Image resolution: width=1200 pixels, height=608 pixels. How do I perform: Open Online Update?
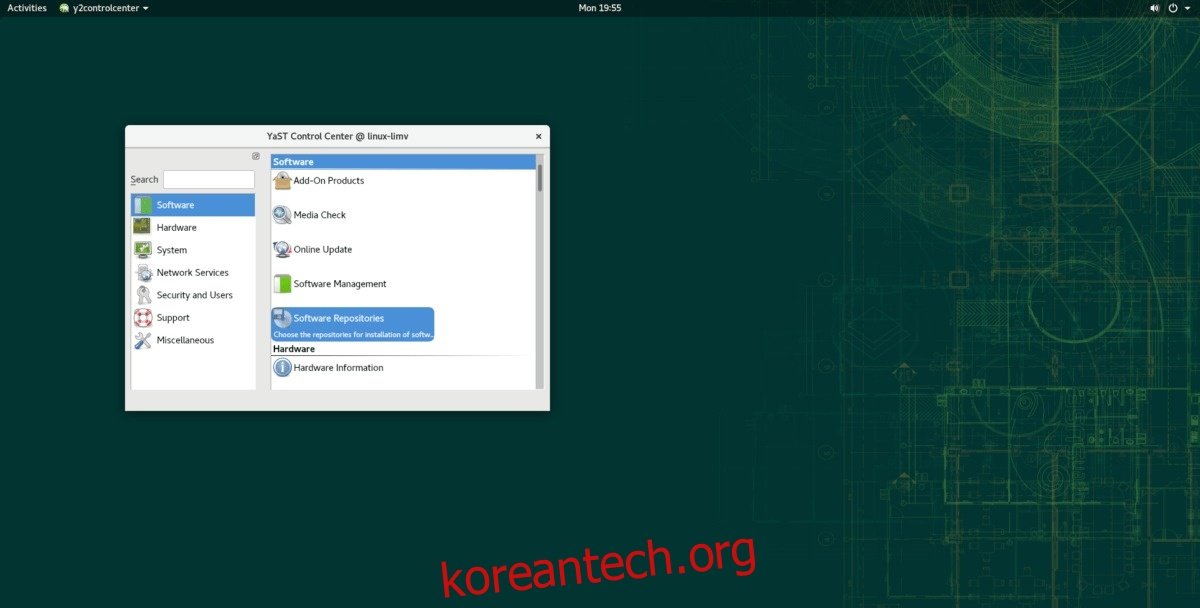322,249
